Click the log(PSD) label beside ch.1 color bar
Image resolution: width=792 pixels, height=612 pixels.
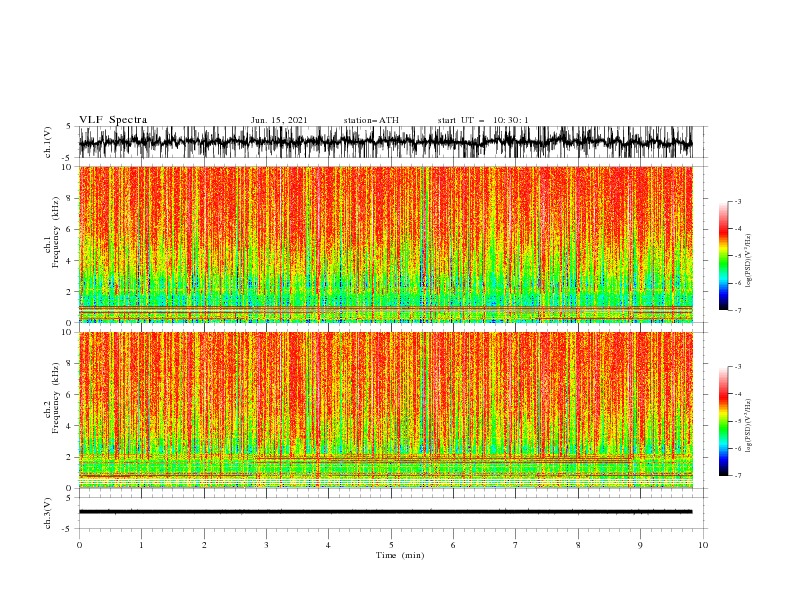click(x=748, y=261)
